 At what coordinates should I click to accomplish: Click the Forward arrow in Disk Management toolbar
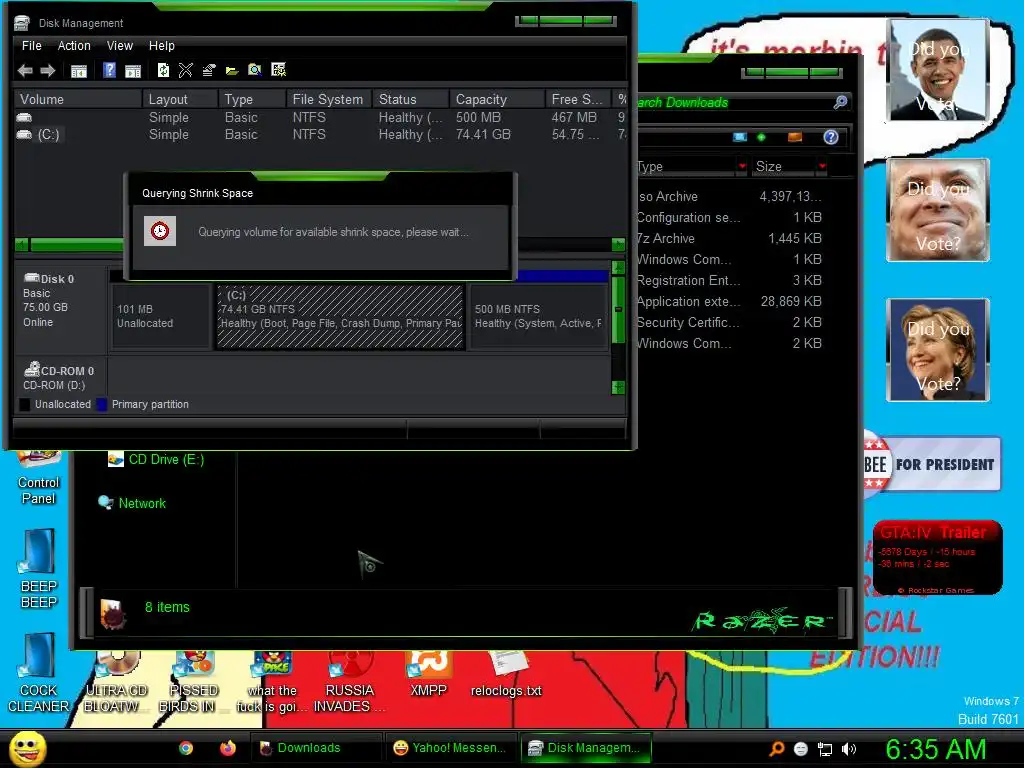tap(48, 70)
